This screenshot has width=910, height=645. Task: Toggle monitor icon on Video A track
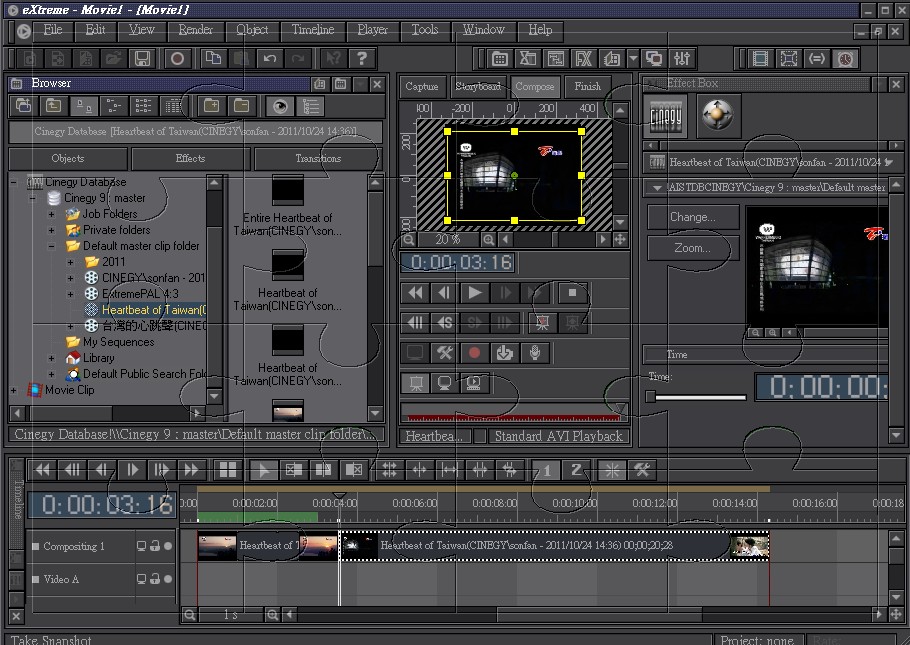pyautogui.click(x=141, y=579)
